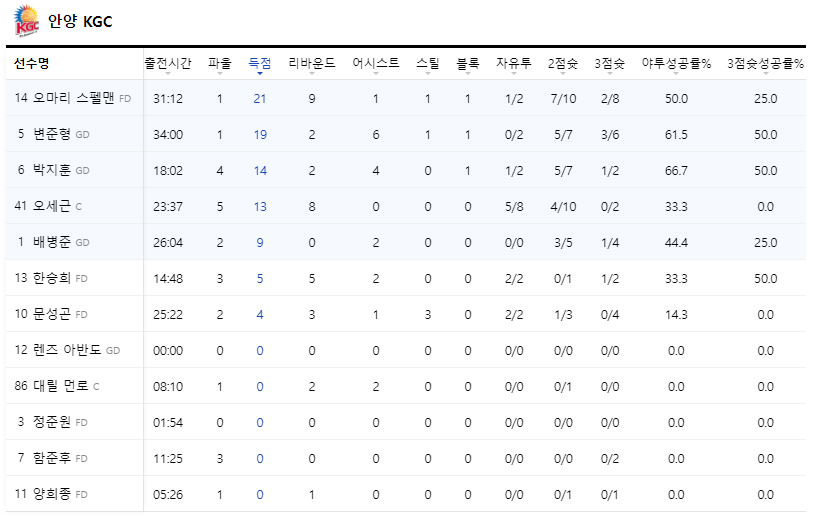813x518 pixels.
Task: Sort the table by 리바운드 column
Action: point(312,64)
